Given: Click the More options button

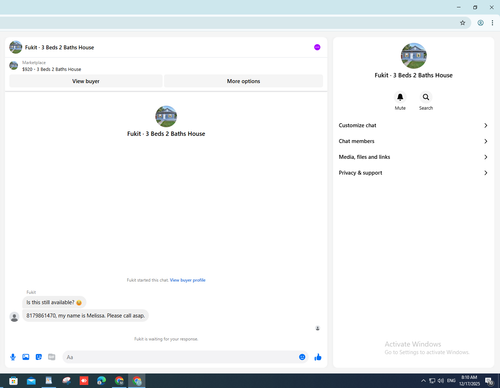Looking at the screenshot, I should click(243, 81).
